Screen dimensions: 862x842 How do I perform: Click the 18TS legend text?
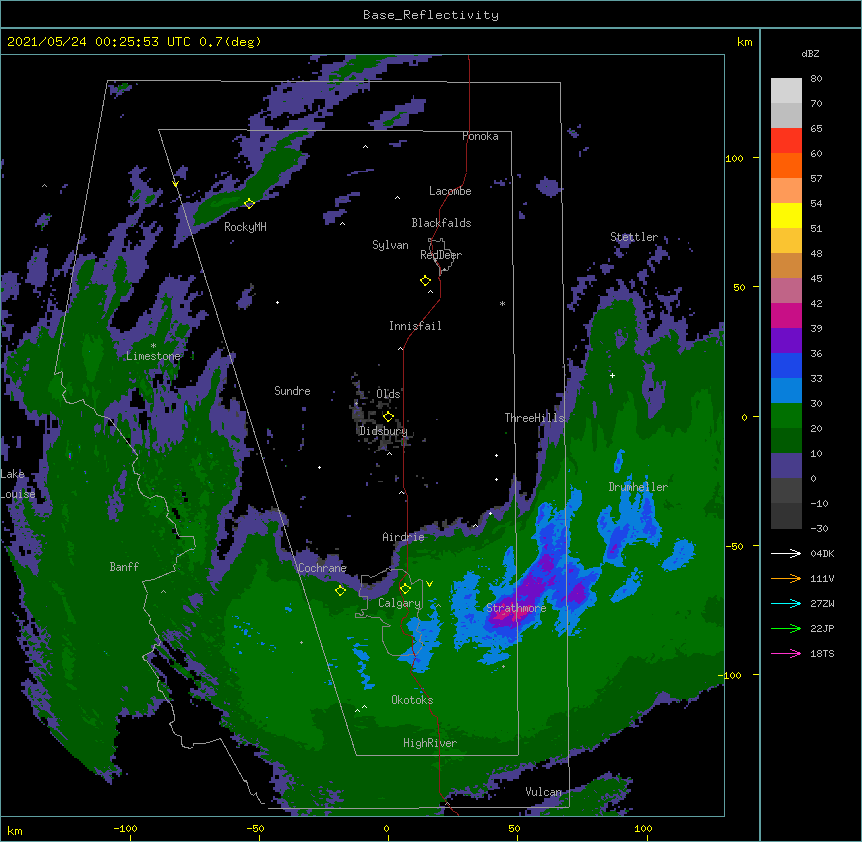click(822, 653)
